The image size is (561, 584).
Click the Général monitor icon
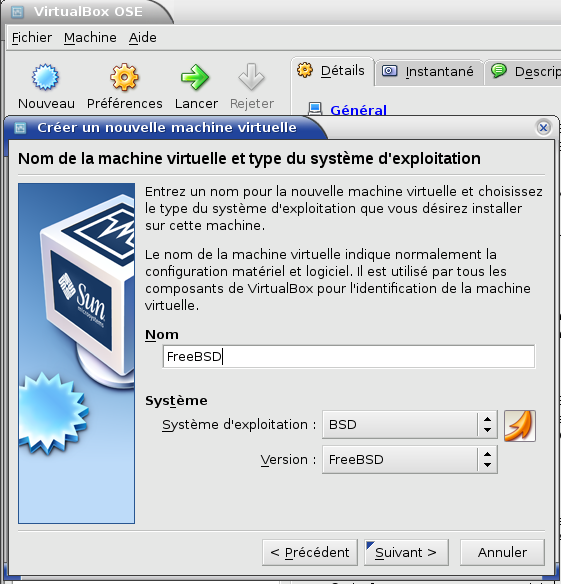315,109
